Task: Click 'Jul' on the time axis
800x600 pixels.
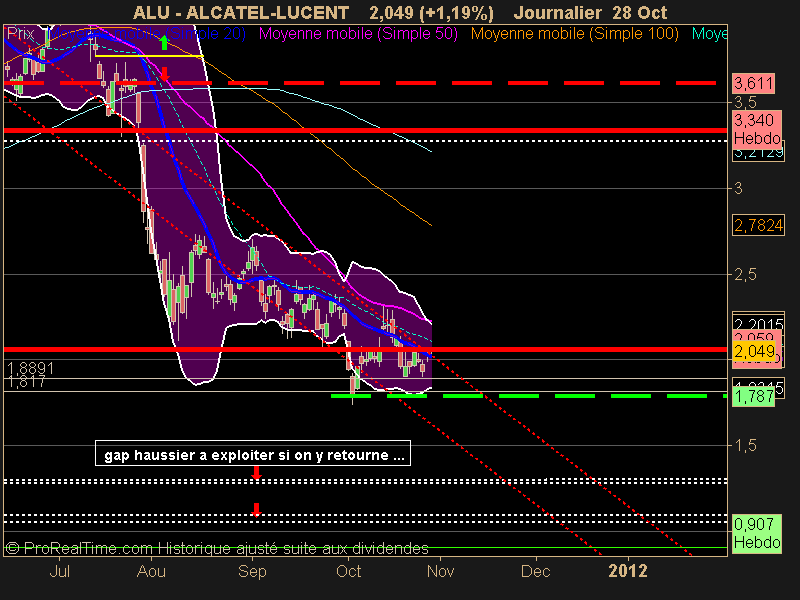Action: (60, 571)
